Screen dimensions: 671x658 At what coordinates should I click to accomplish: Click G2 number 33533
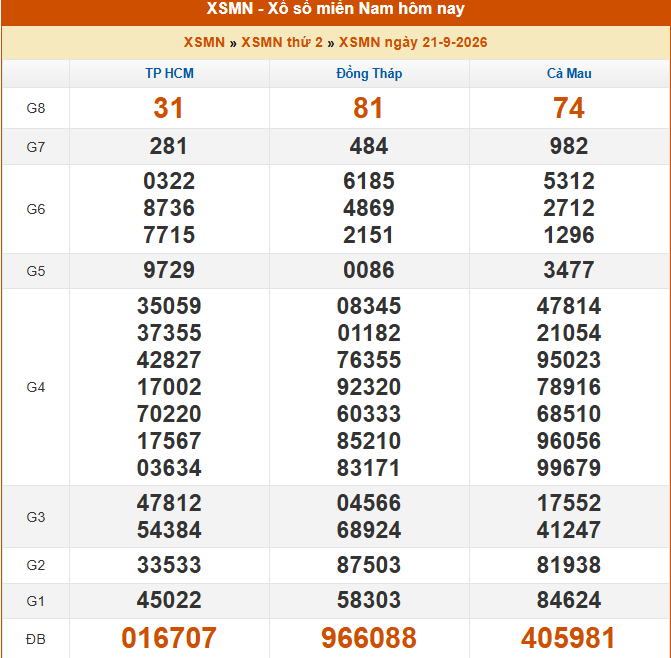(169, 565)
